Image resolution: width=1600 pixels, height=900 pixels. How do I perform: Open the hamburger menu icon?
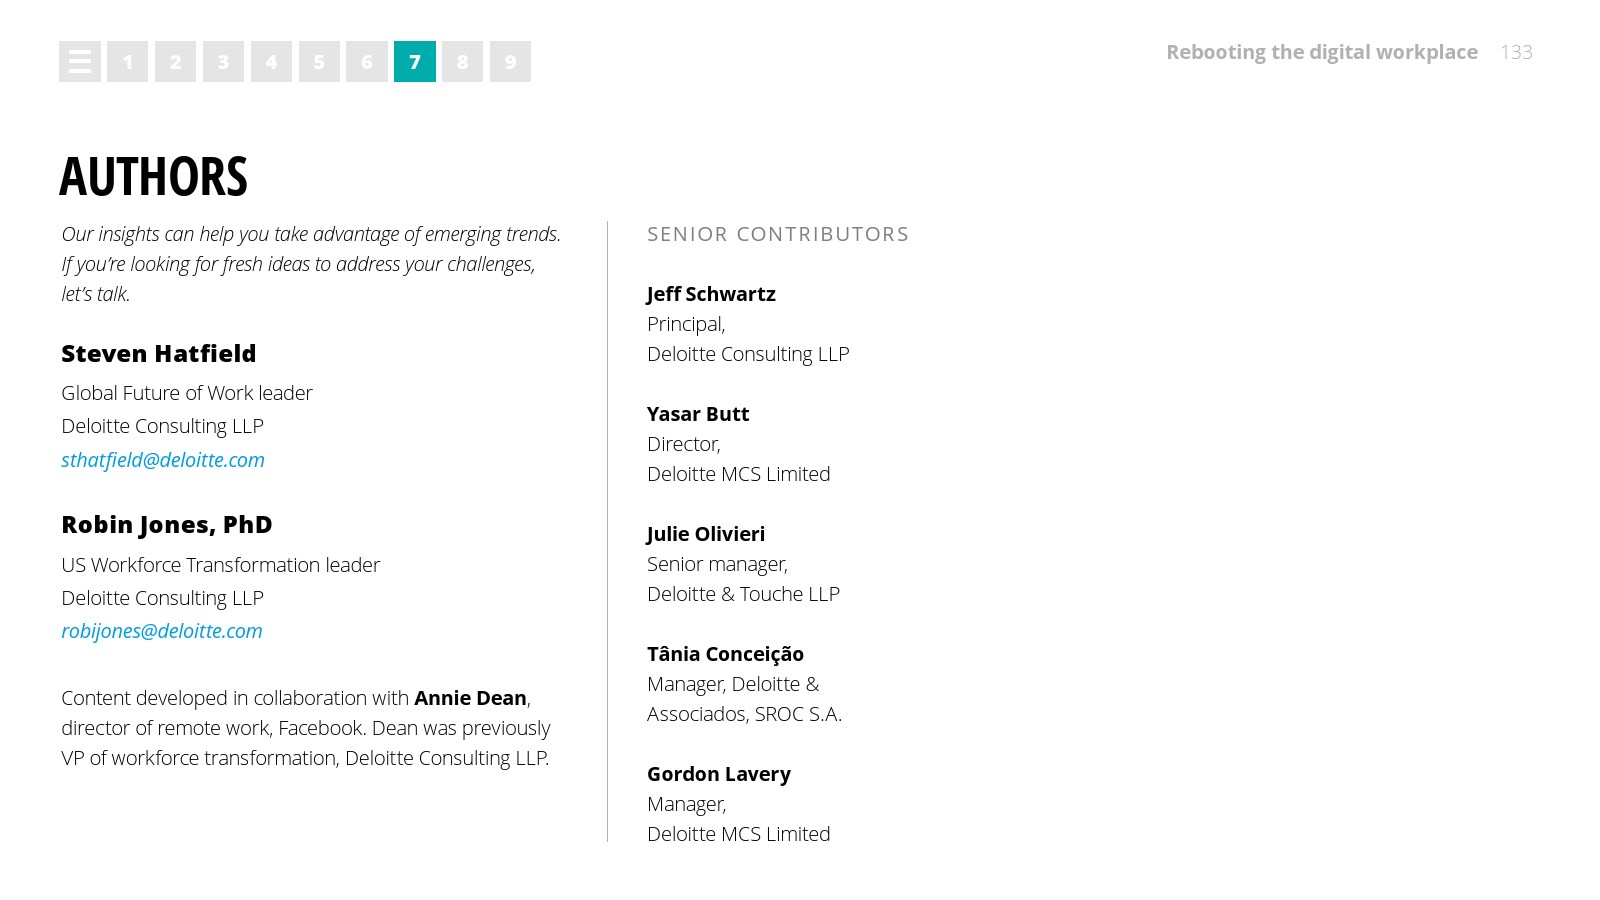point(80,62)
